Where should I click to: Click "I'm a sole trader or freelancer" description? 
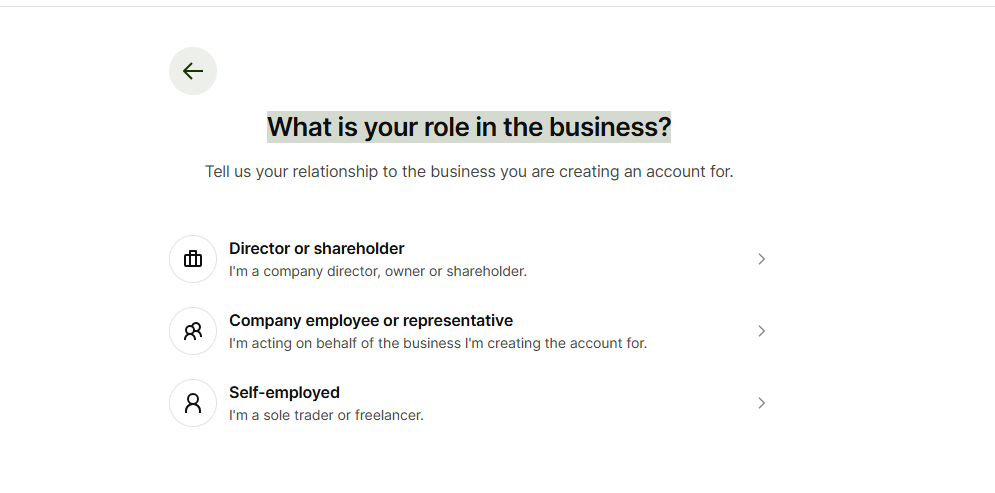pyautogui.click(x=326, y=415)
